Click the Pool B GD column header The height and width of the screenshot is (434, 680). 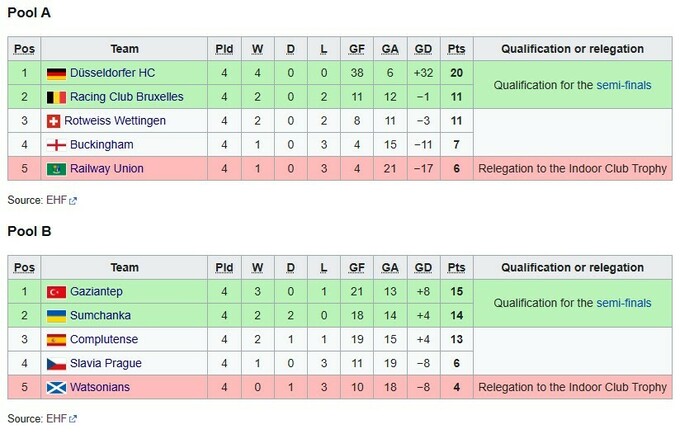[423, 268]
